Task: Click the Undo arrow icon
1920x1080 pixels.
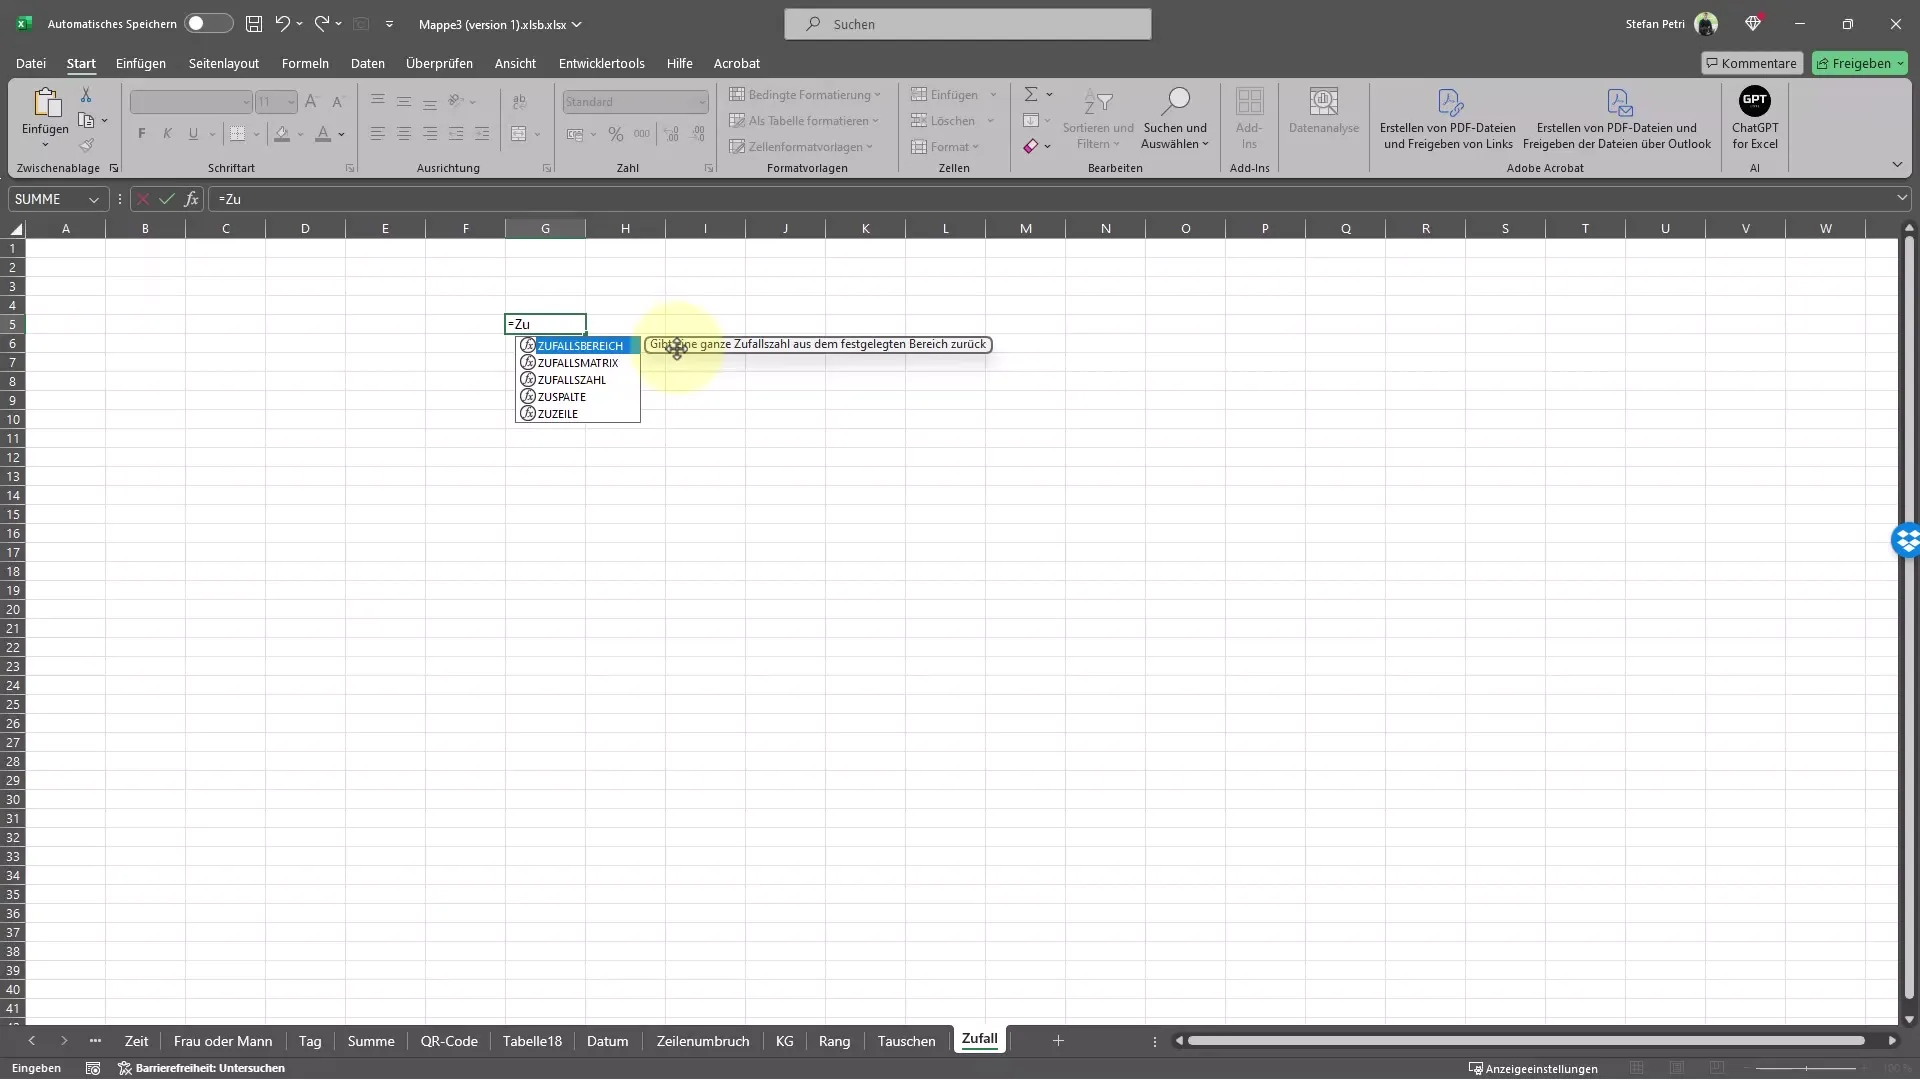Action: [x=282, y=23]
